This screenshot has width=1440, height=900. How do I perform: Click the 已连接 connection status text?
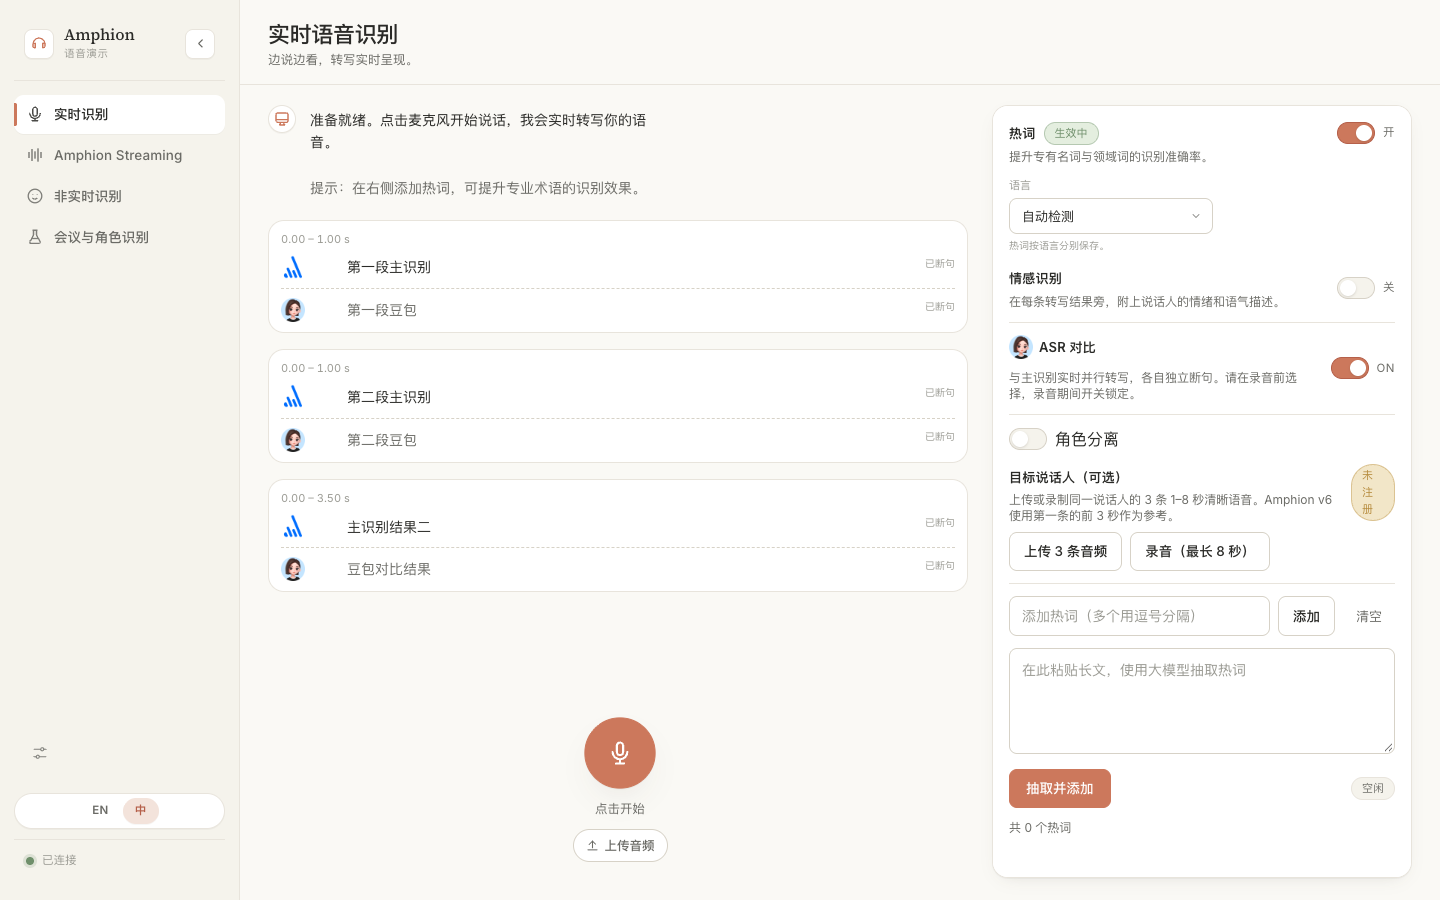tap(59, 860)
